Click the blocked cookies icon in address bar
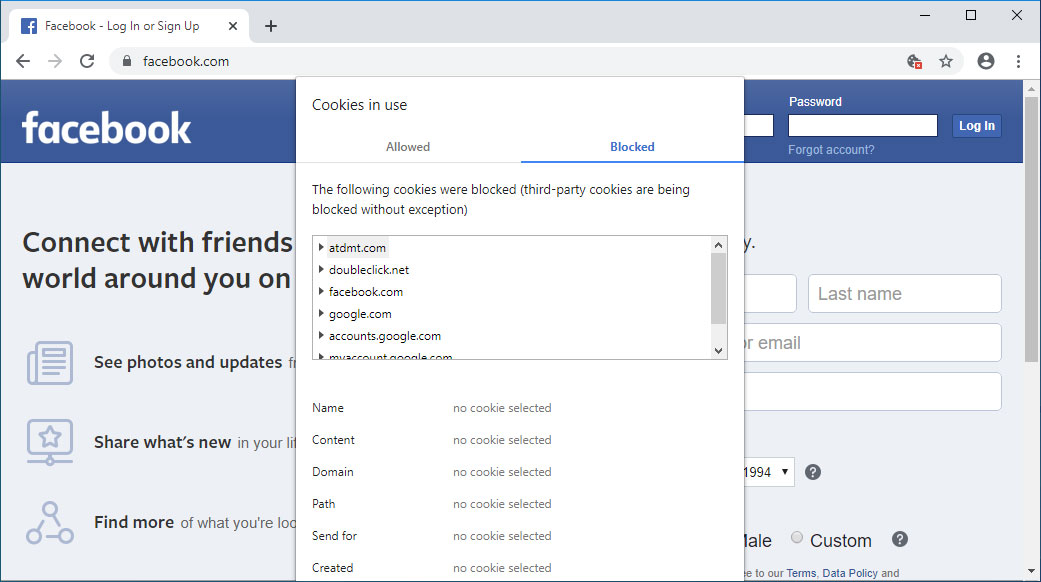 click(914, 61)
